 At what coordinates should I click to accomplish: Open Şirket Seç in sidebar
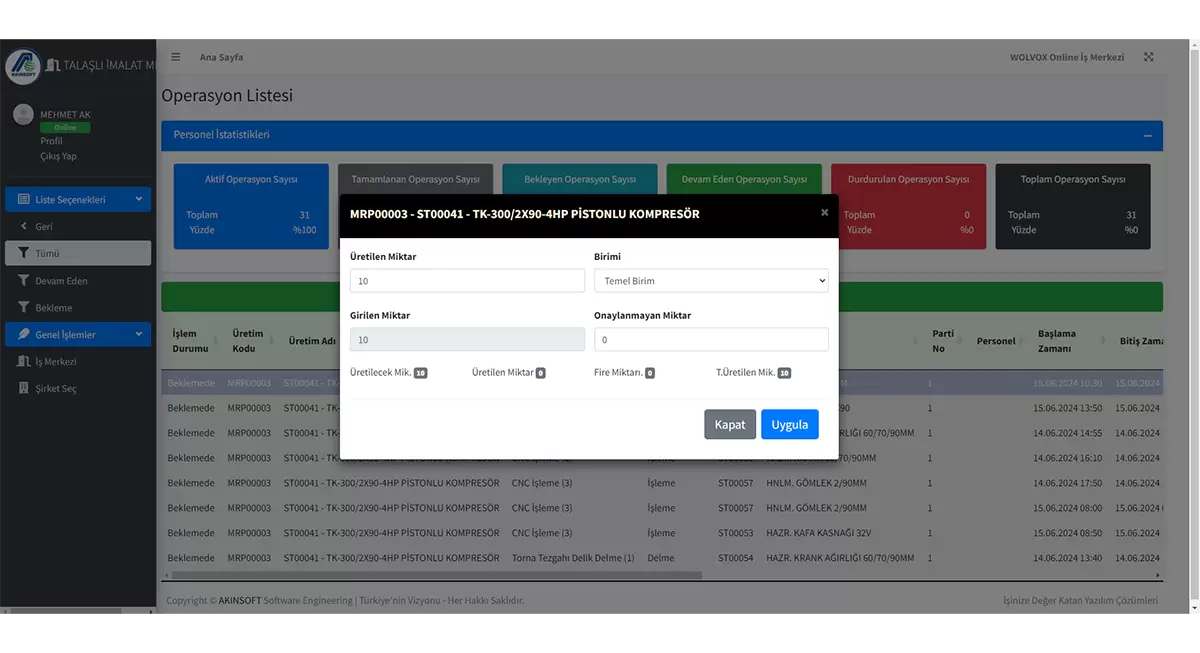[55, 388]
